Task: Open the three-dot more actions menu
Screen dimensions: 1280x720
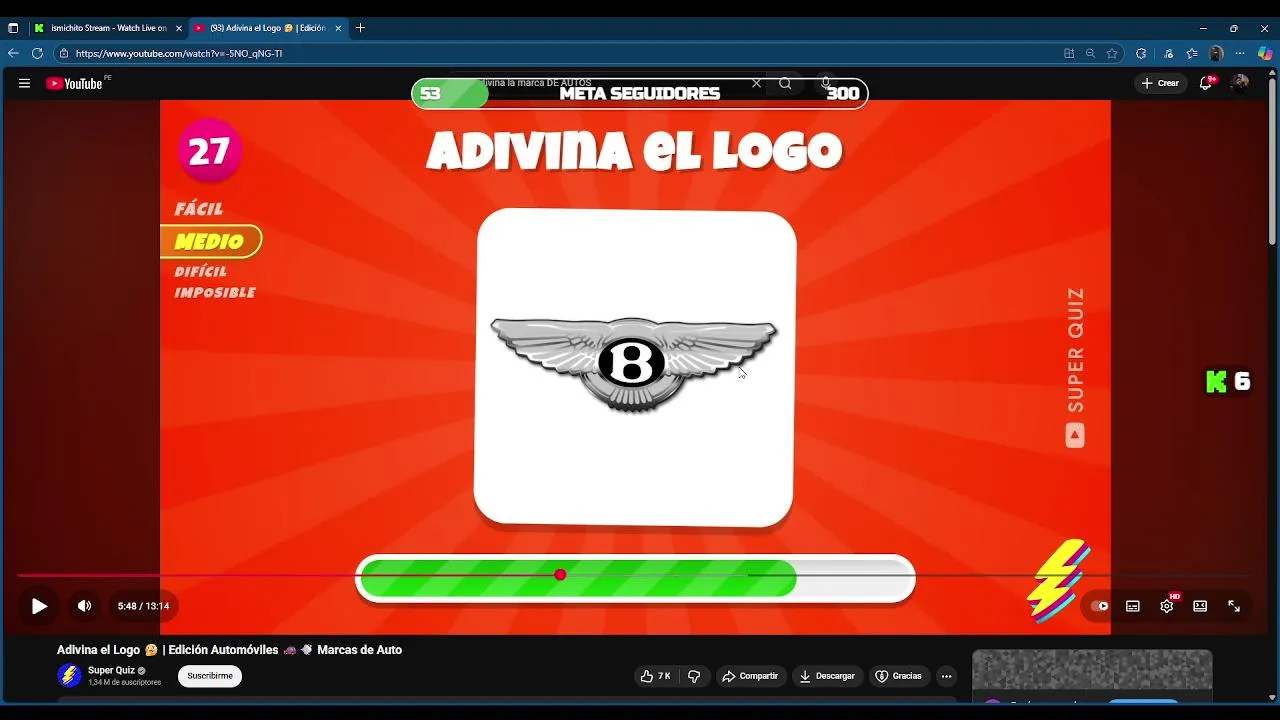Action: (x=946, y=676)
